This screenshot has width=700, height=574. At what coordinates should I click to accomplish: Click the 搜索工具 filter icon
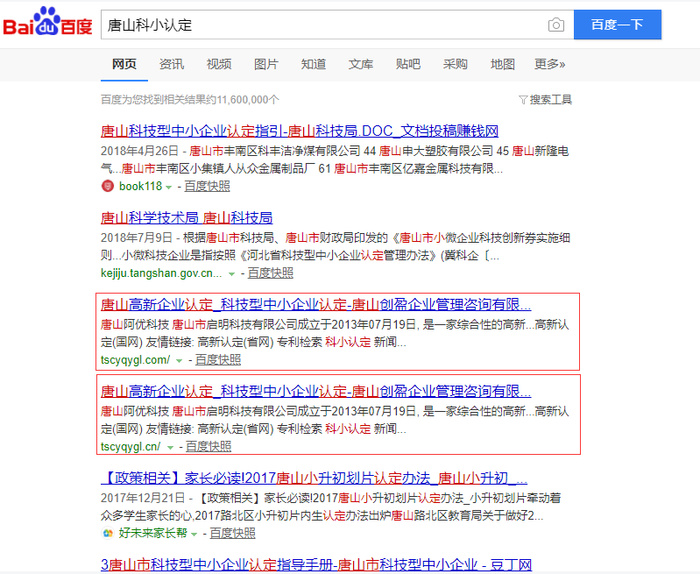(523, 100)
